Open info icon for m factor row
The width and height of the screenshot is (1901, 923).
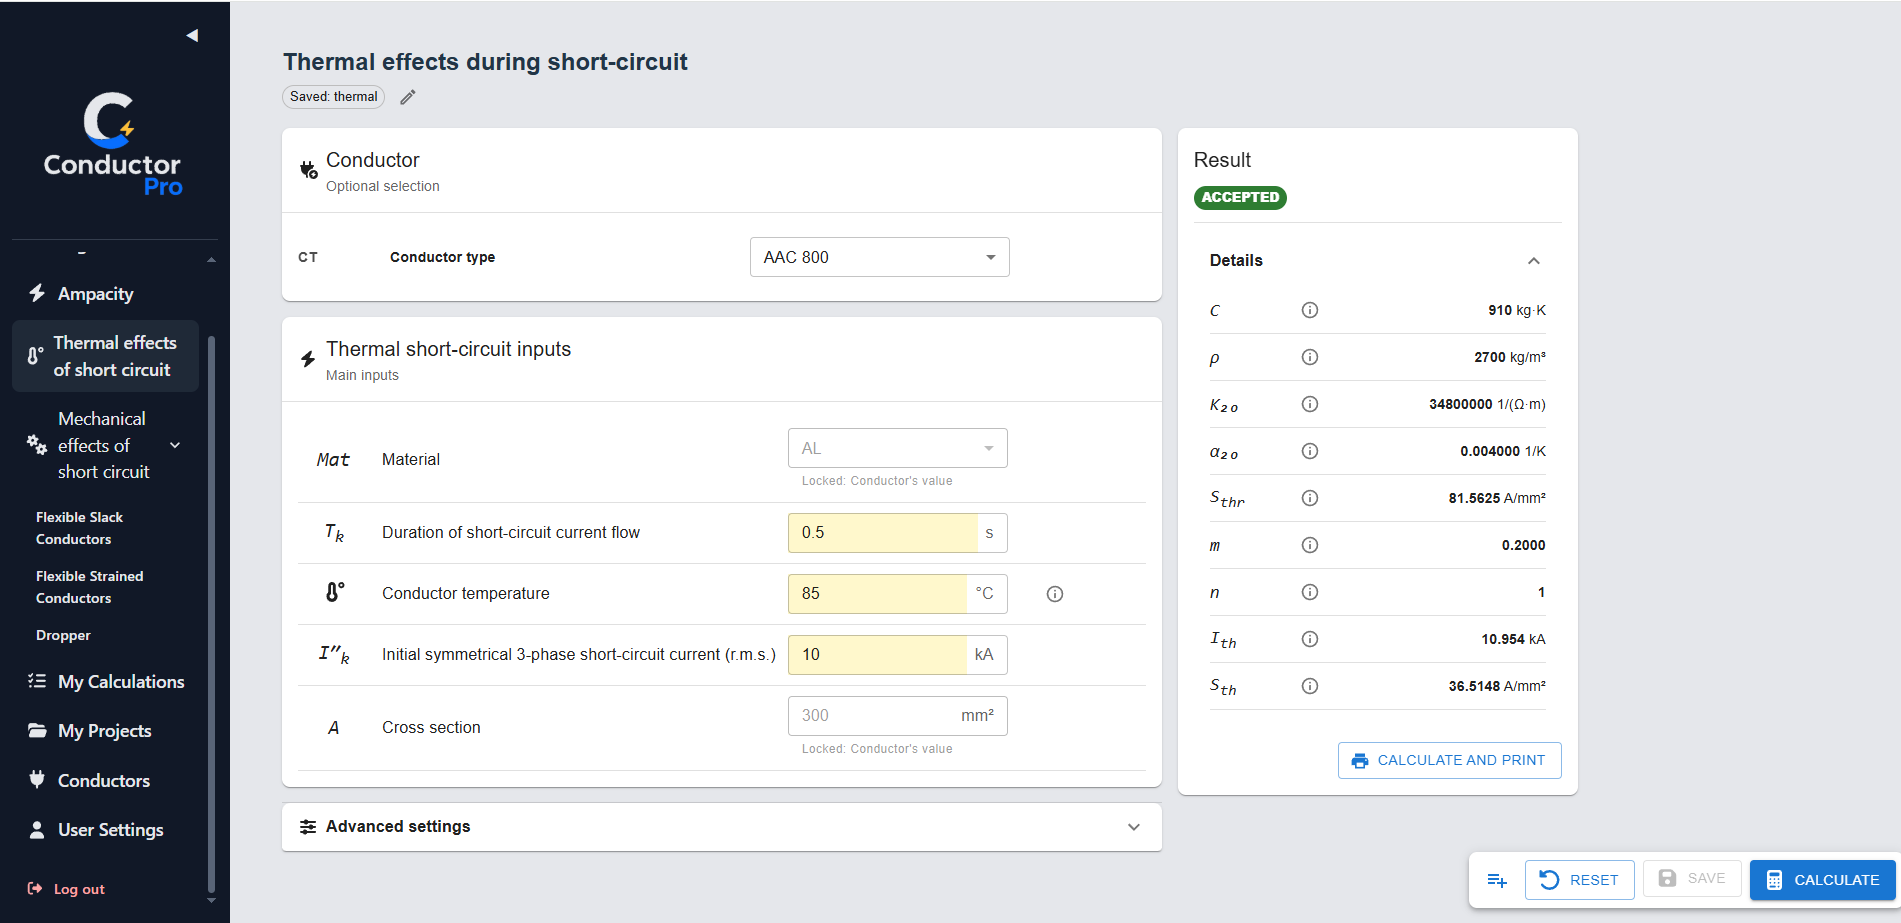tap(1310, 545)
